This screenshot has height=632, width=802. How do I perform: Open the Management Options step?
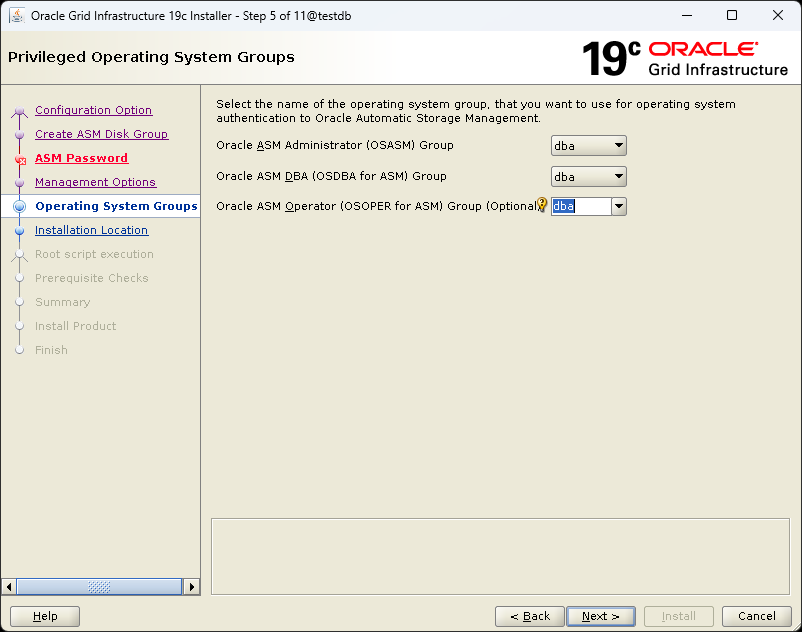(96, 182)
